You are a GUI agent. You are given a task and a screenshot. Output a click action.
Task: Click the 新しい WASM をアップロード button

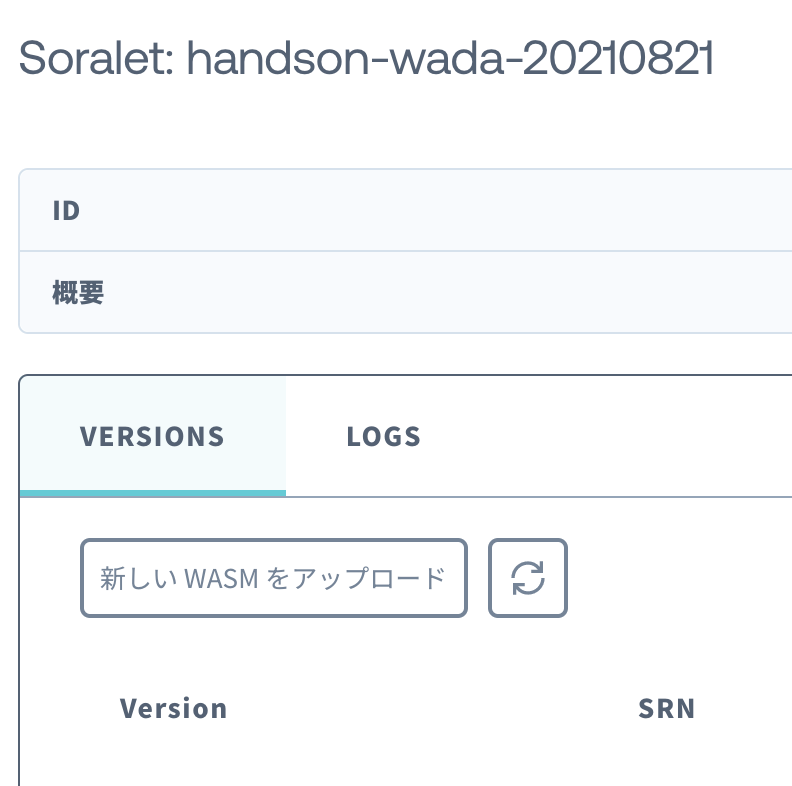274,578
